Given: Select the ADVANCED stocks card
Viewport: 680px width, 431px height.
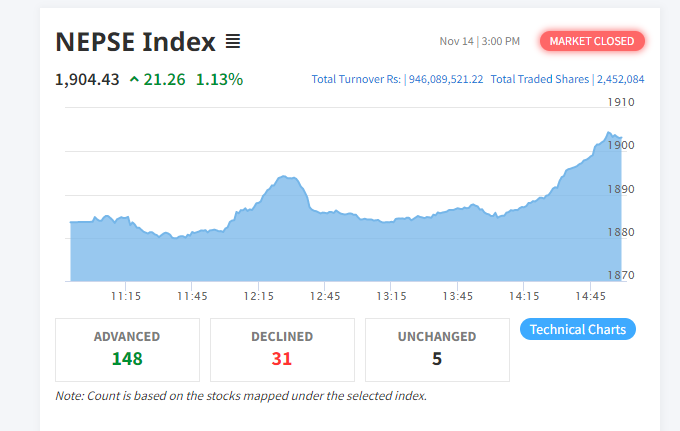Looking at the screenshot, I should pos(127,349).
